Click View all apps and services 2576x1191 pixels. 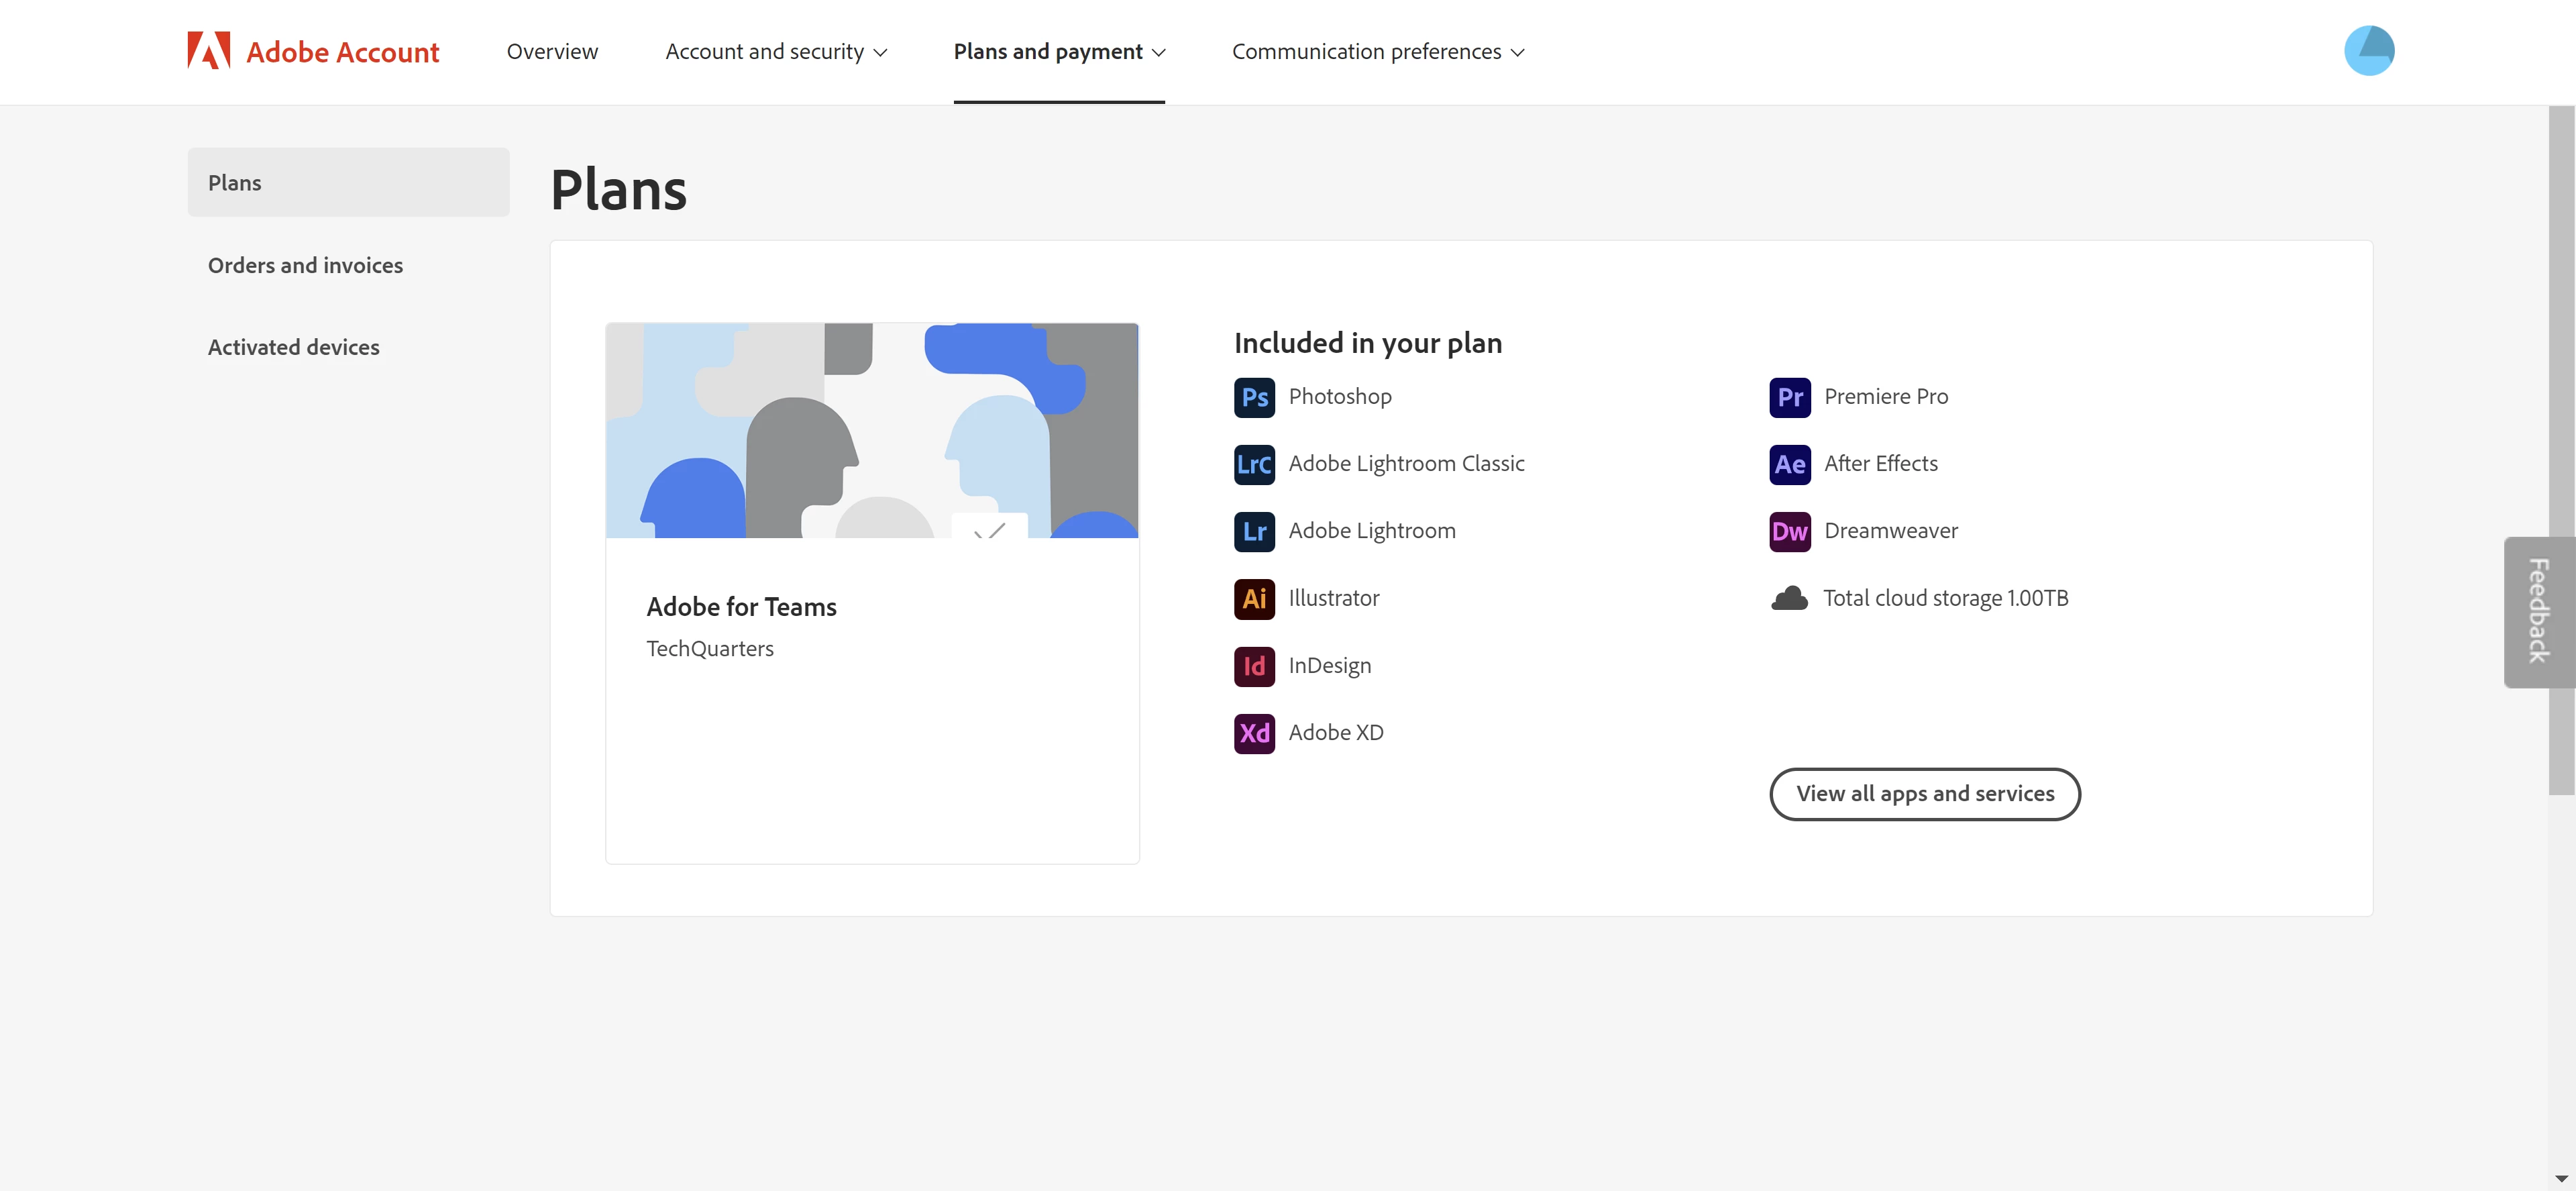[1924, 794]
